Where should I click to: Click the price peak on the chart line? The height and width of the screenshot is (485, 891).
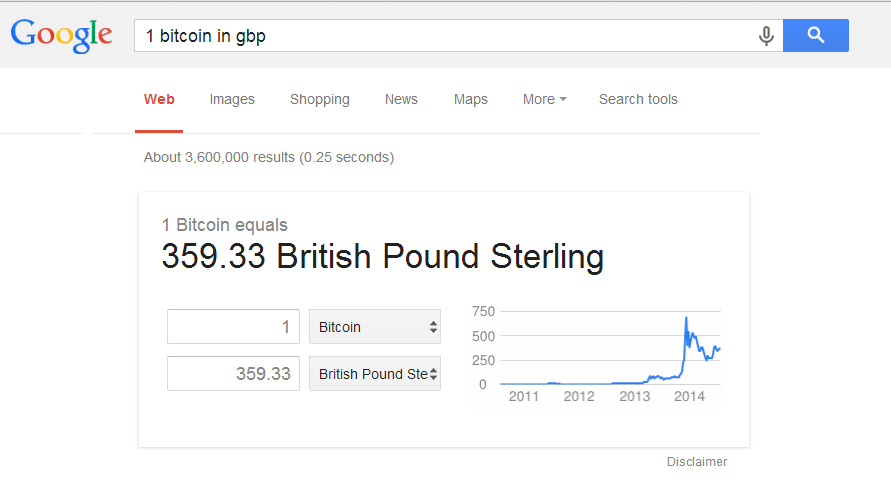point(686,318)
